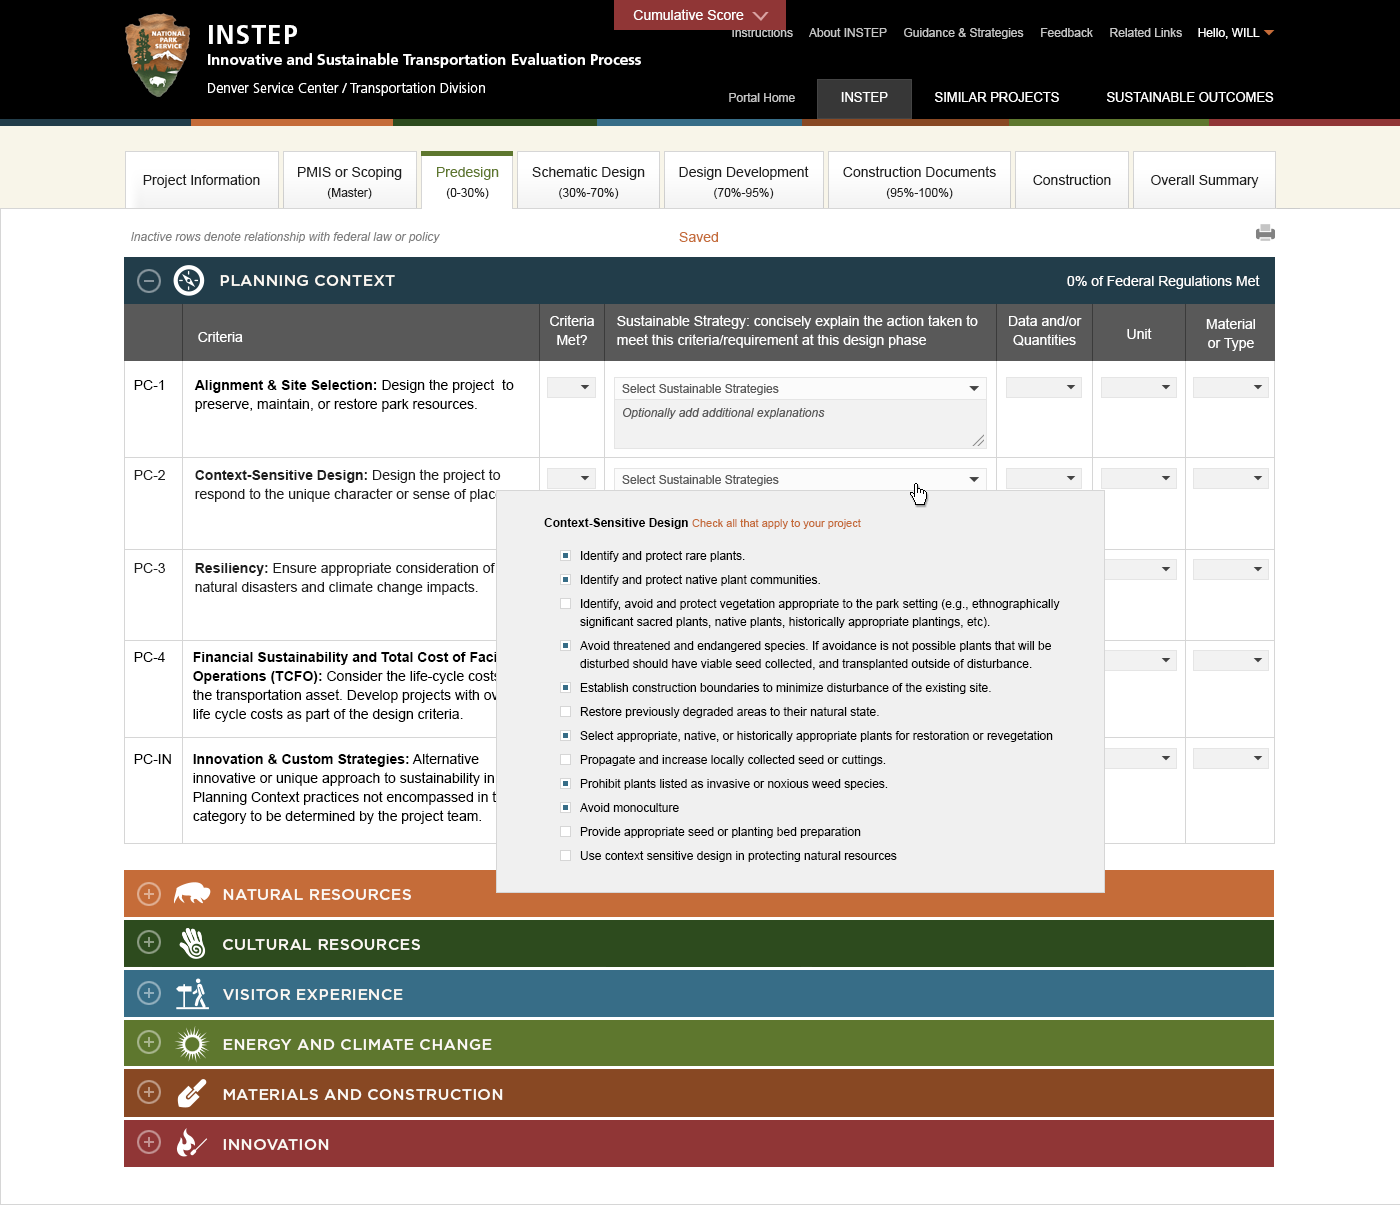Open PC-1 Select Sustainable Strategies dropdown

pyautogui.click(x=798, y=388)
